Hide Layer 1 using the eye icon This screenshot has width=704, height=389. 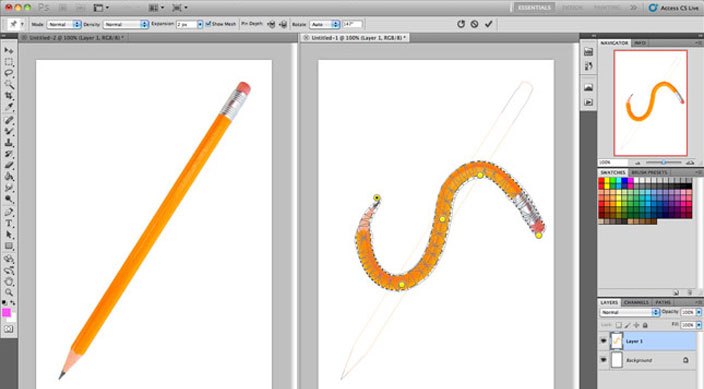pyautogui.click(x=603, y=341)
